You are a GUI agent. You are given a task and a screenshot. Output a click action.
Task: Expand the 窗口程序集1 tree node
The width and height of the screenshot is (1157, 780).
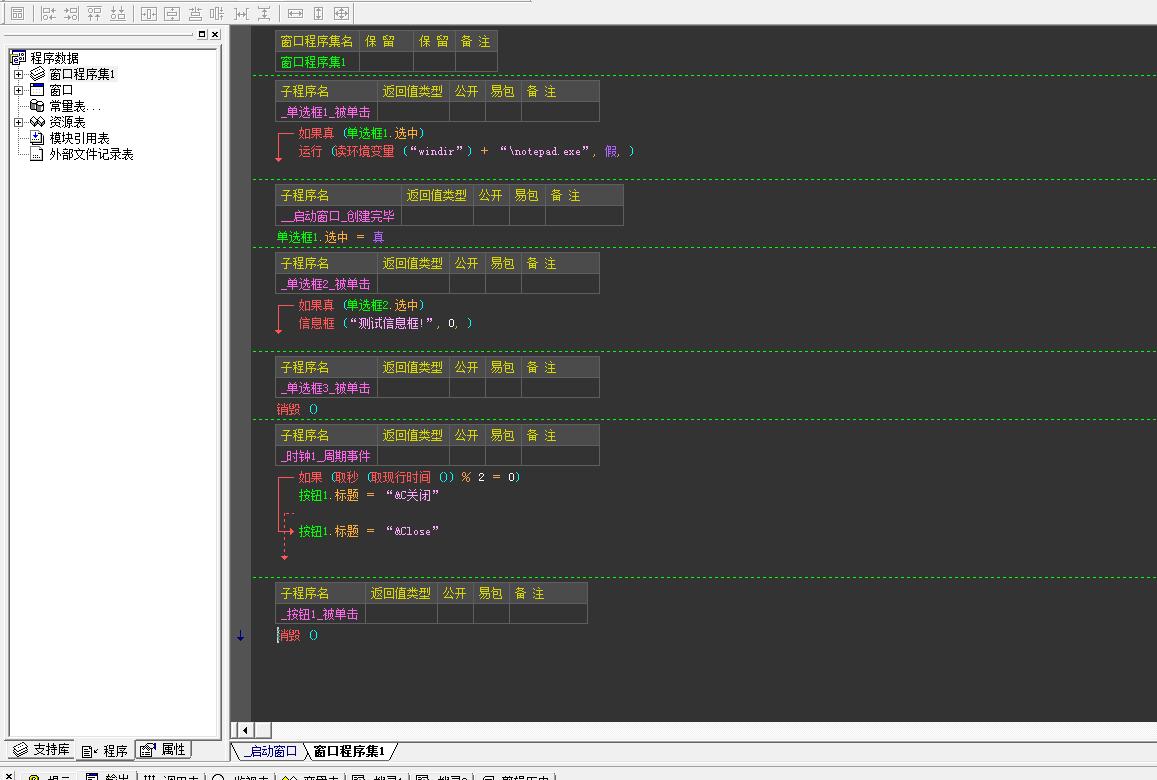coord(18,74)
